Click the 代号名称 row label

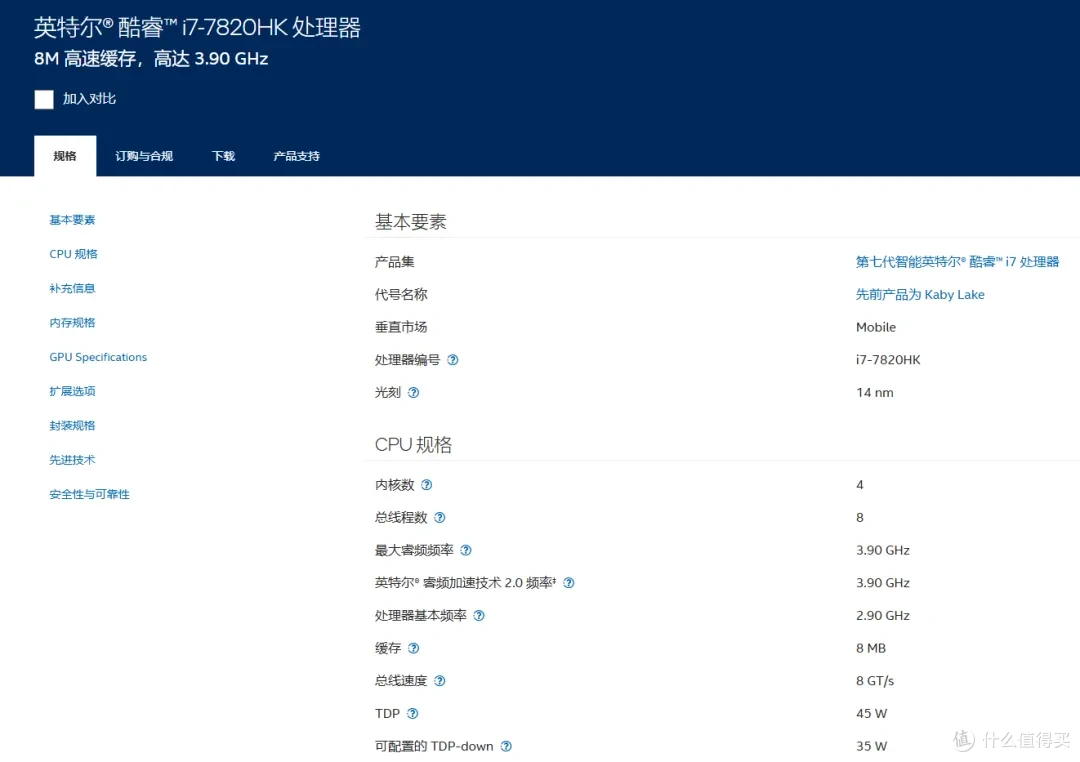401,295
